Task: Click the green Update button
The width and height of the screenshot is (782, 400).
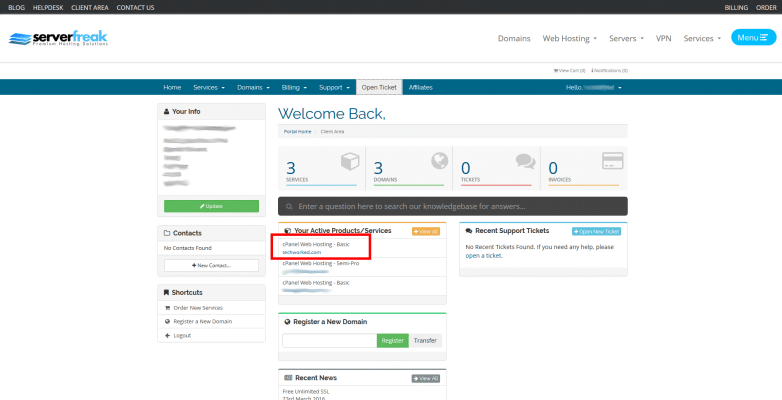Action: [211, 206]
